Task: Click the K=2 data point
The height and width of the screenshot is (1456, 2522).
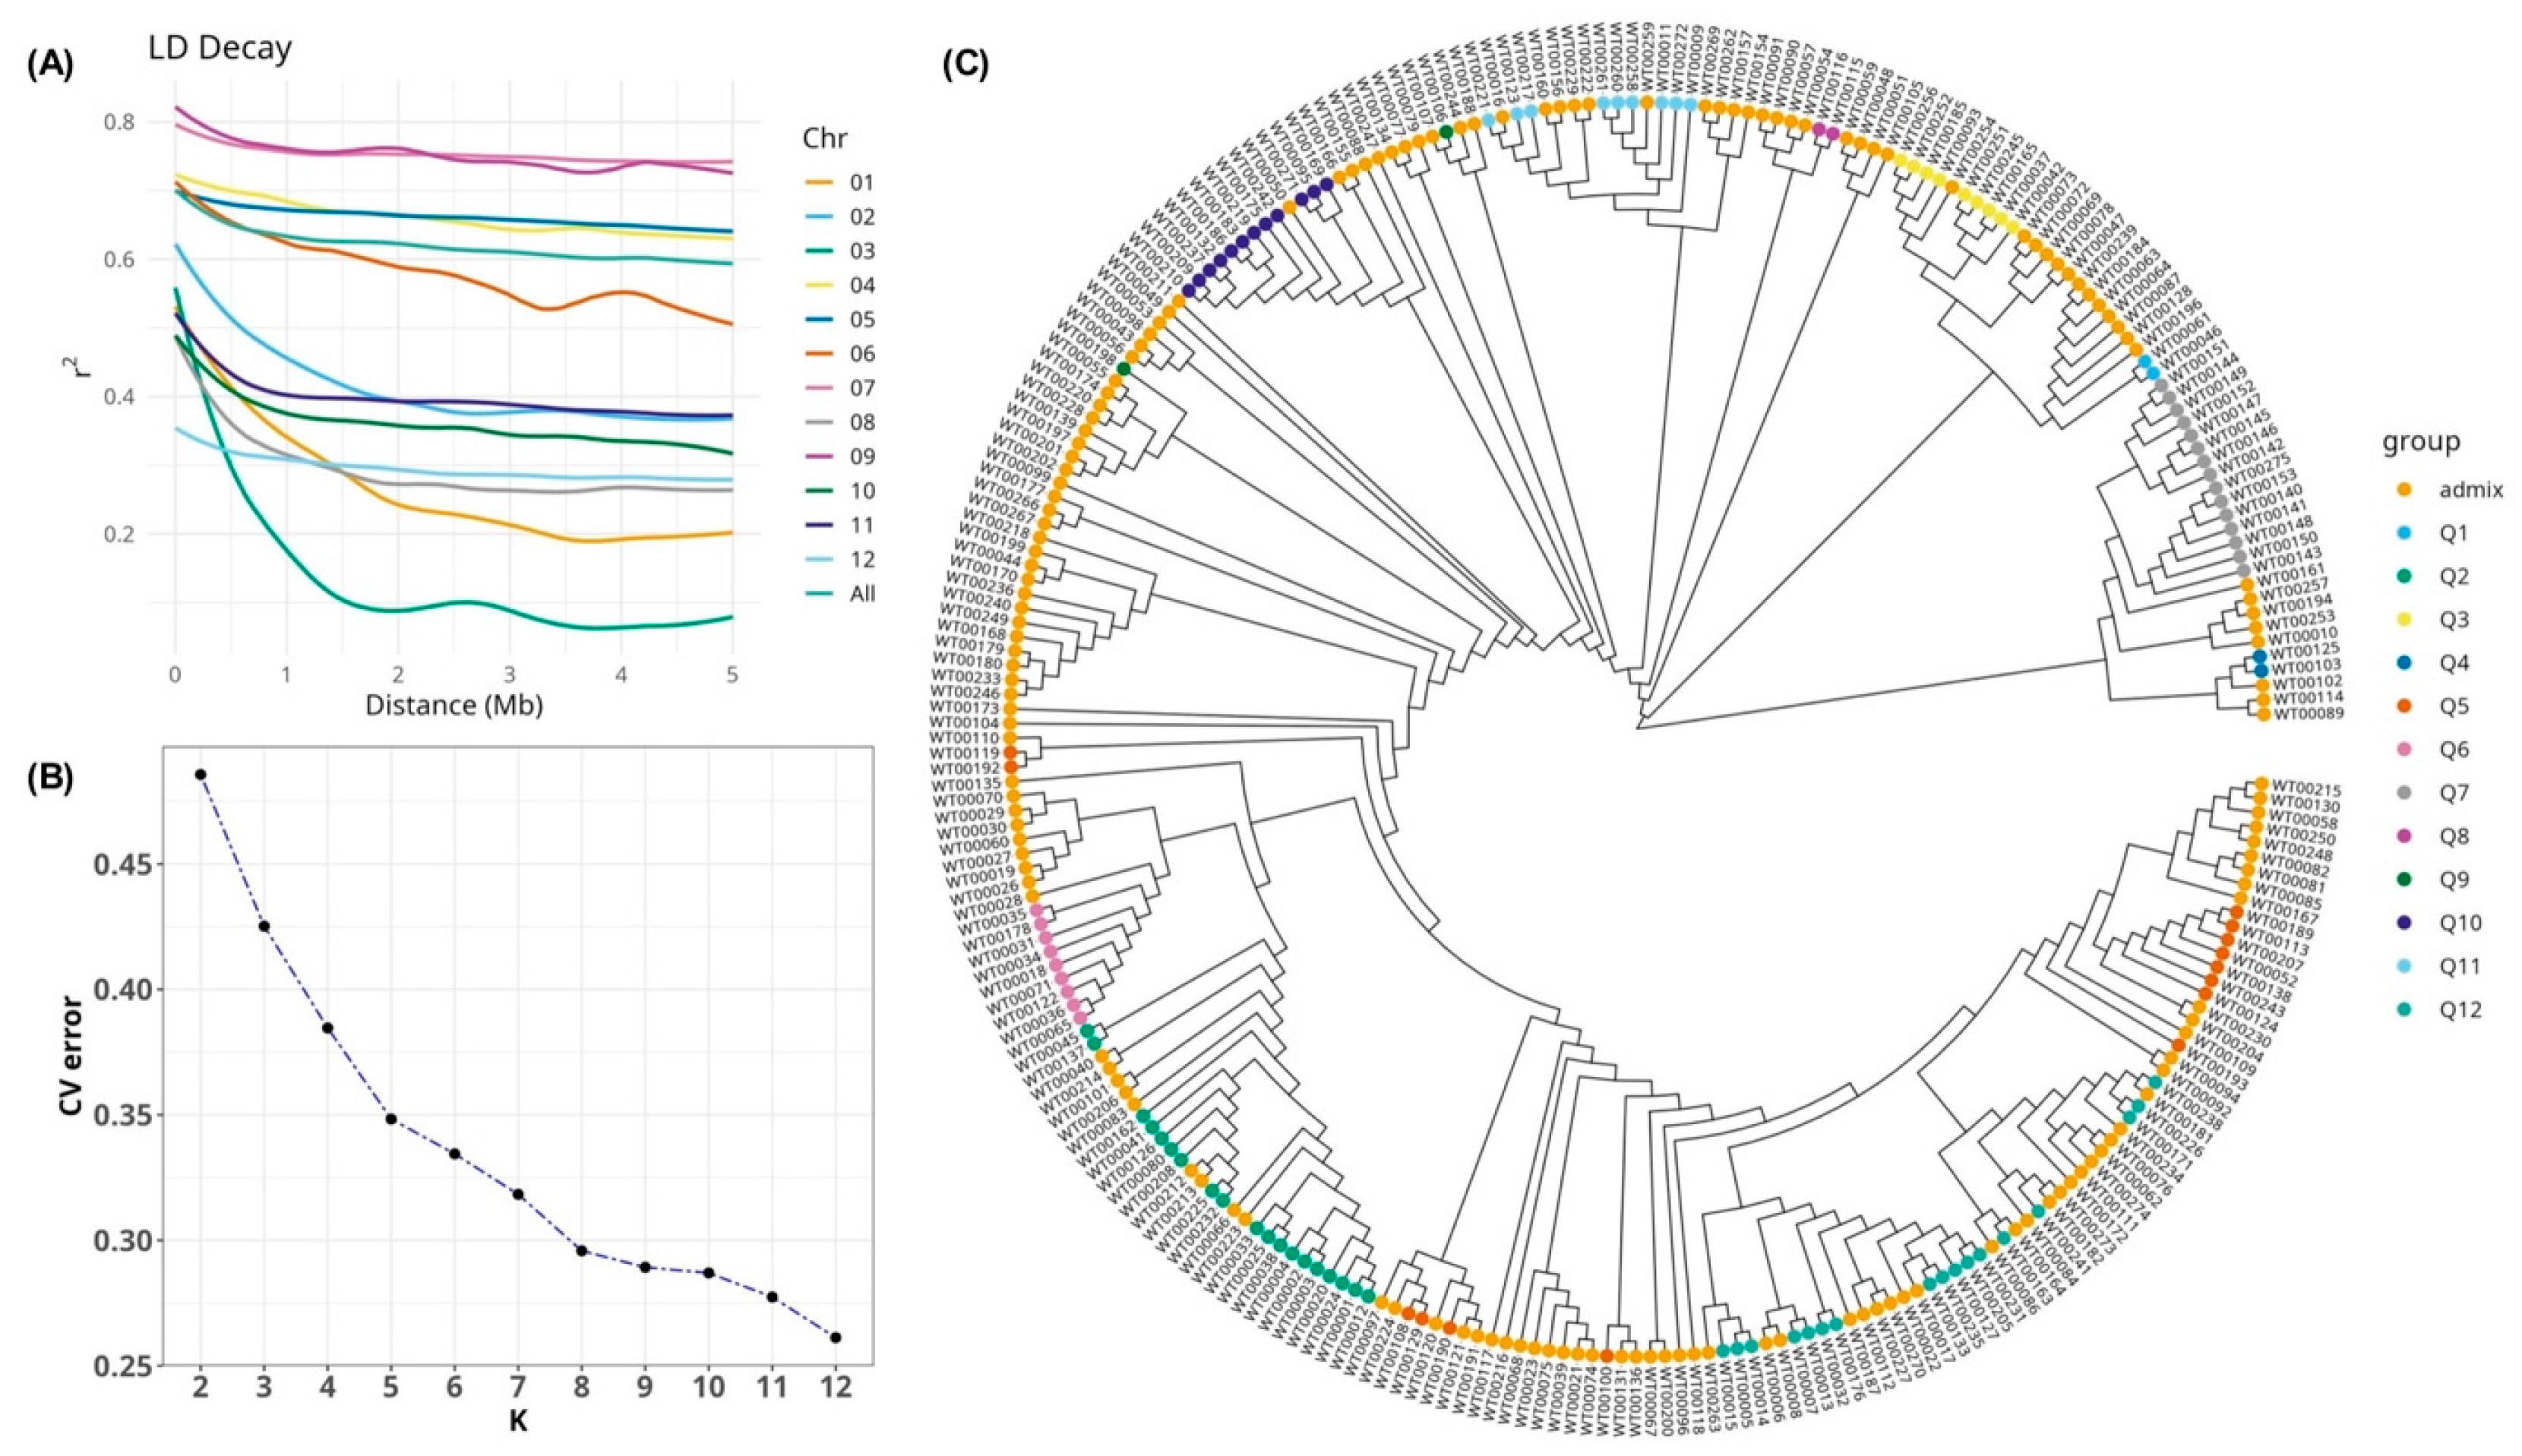Action: [200, 774]
